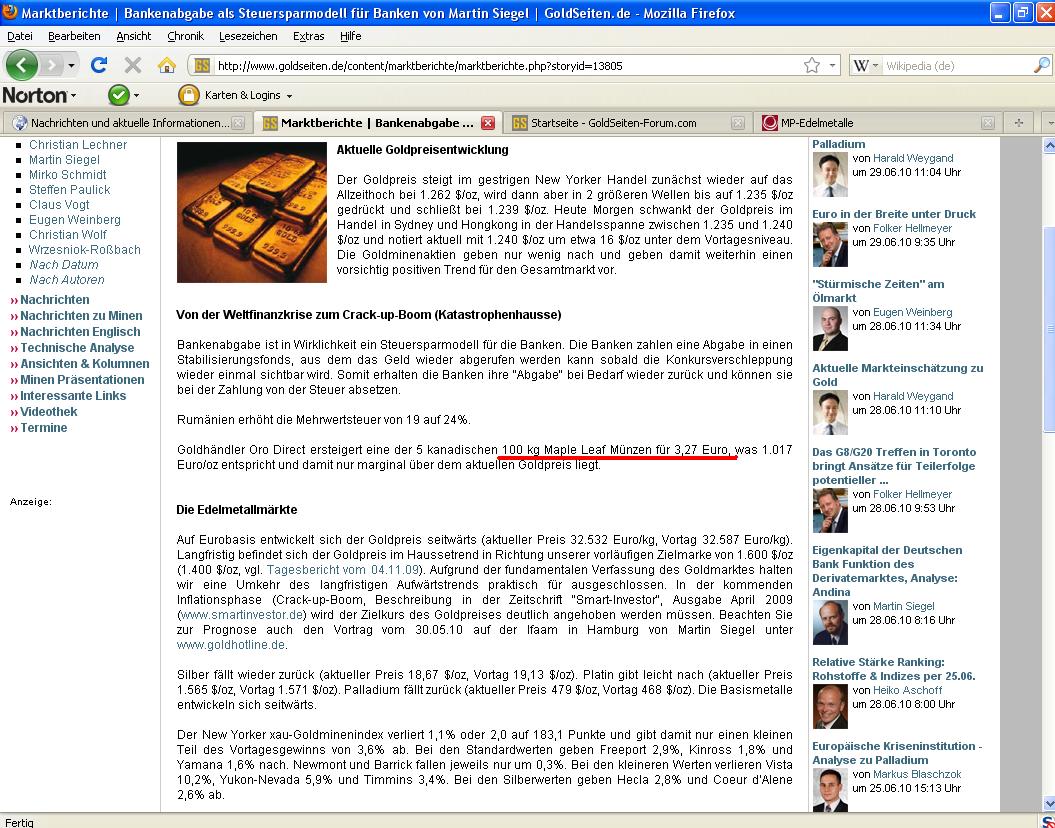Open Relative Stärke Ranking article
Image resolution: width=1055 pixels, height=828 pixels.
pyautogui.click(x=894, y=669)
